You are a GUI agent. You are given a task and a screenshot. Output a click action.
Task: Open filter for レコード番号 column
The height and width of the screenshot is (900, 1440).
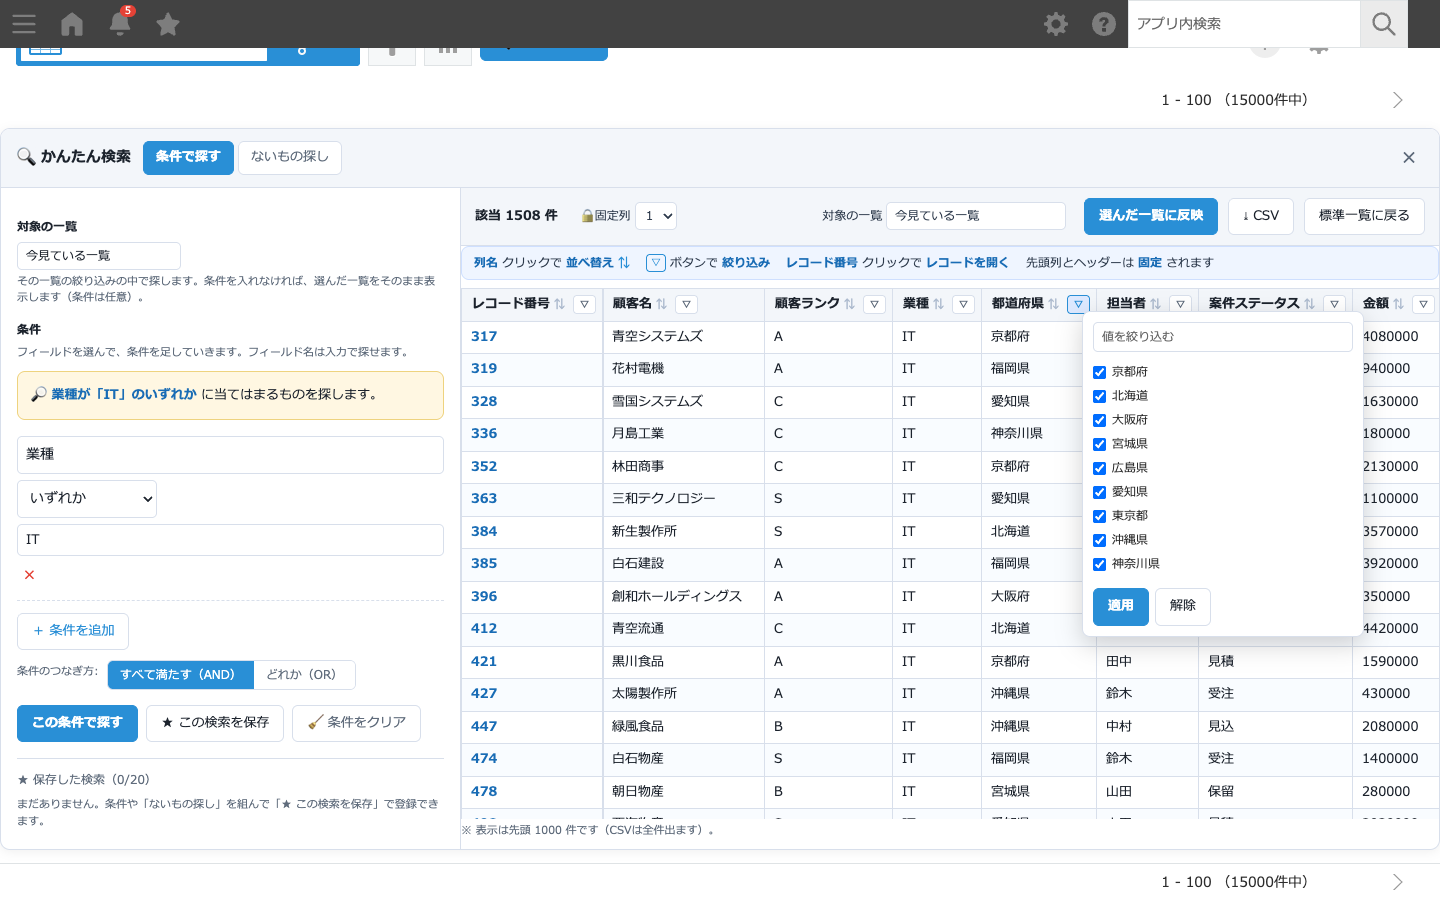585,304
